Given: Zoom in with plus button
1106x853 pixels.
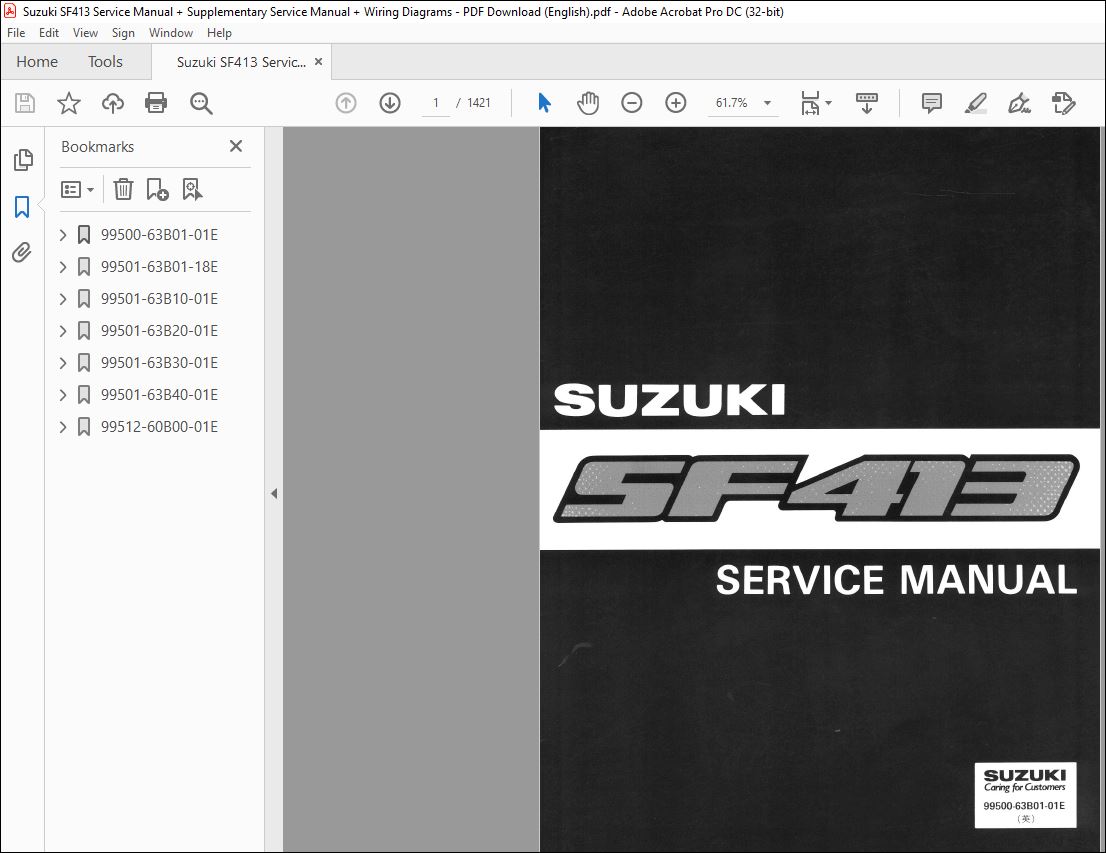Looking at the screenshot, I should click(676, 103).
